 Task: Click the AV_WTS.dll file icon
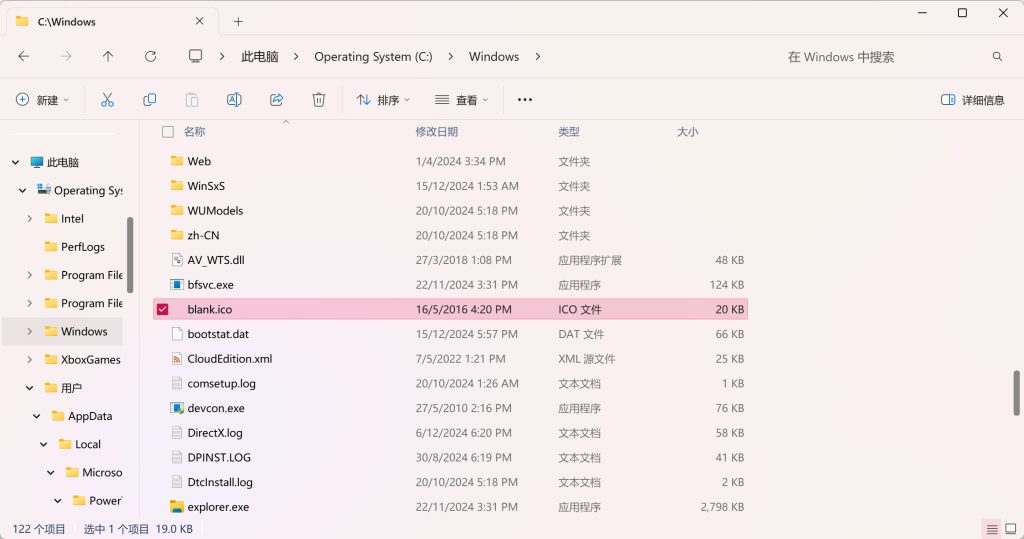pos(176,260)
